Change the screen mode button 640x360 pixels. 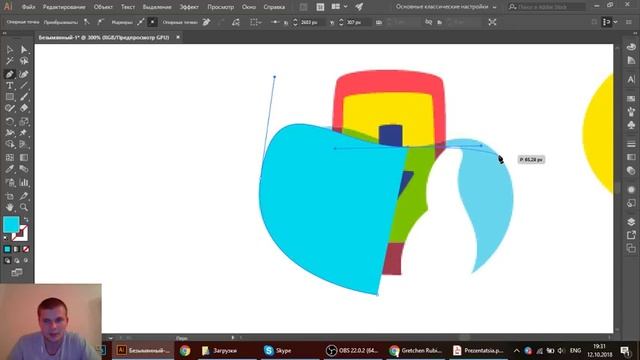pyautogui.click(x=17, y=272)
